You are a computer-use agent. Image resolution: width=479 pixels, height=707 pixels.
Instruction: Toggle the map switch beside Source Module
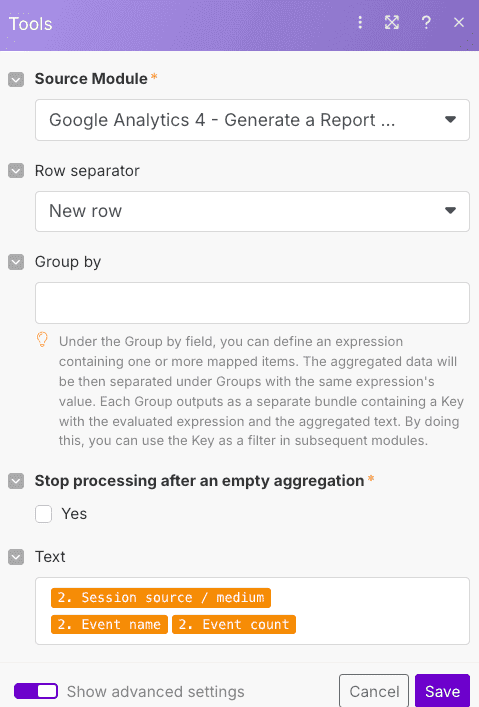pos(16,80)
